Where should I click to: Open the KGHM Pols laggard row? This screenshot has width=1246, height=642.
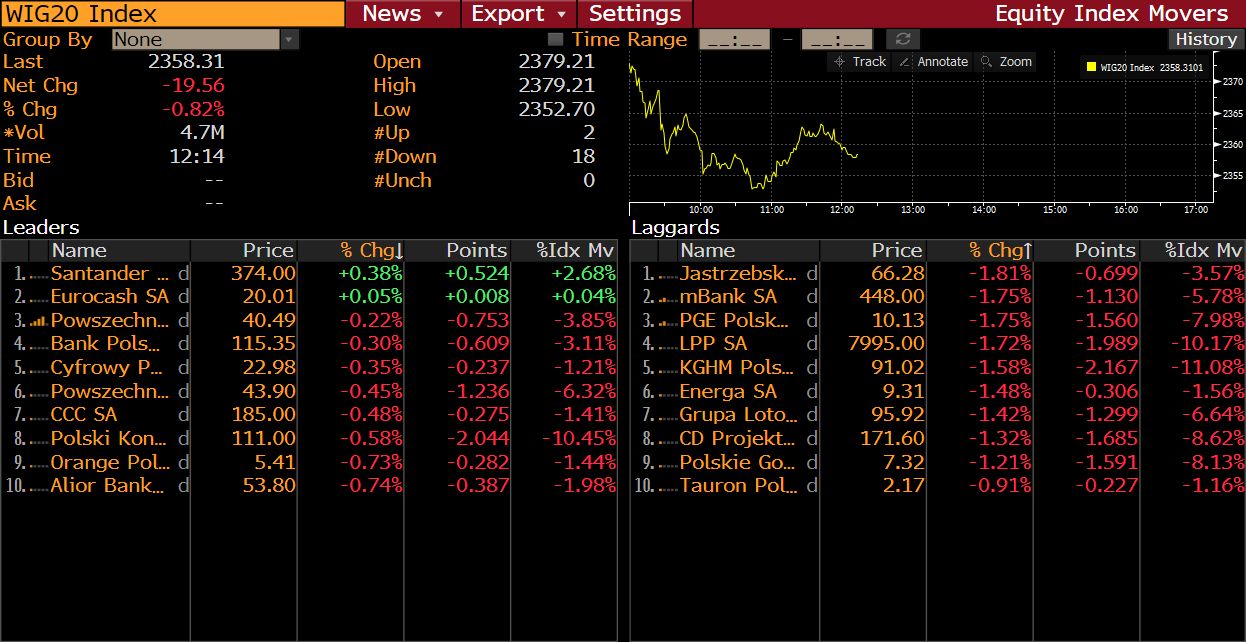pos(738,368)
